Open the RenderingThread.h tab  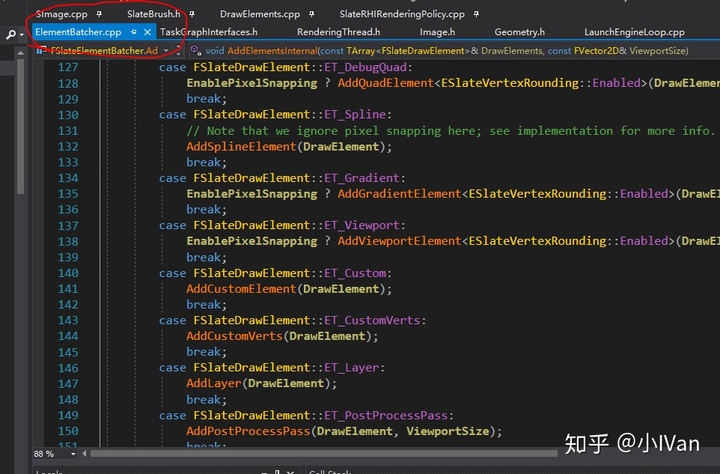[x=338, y=32]
